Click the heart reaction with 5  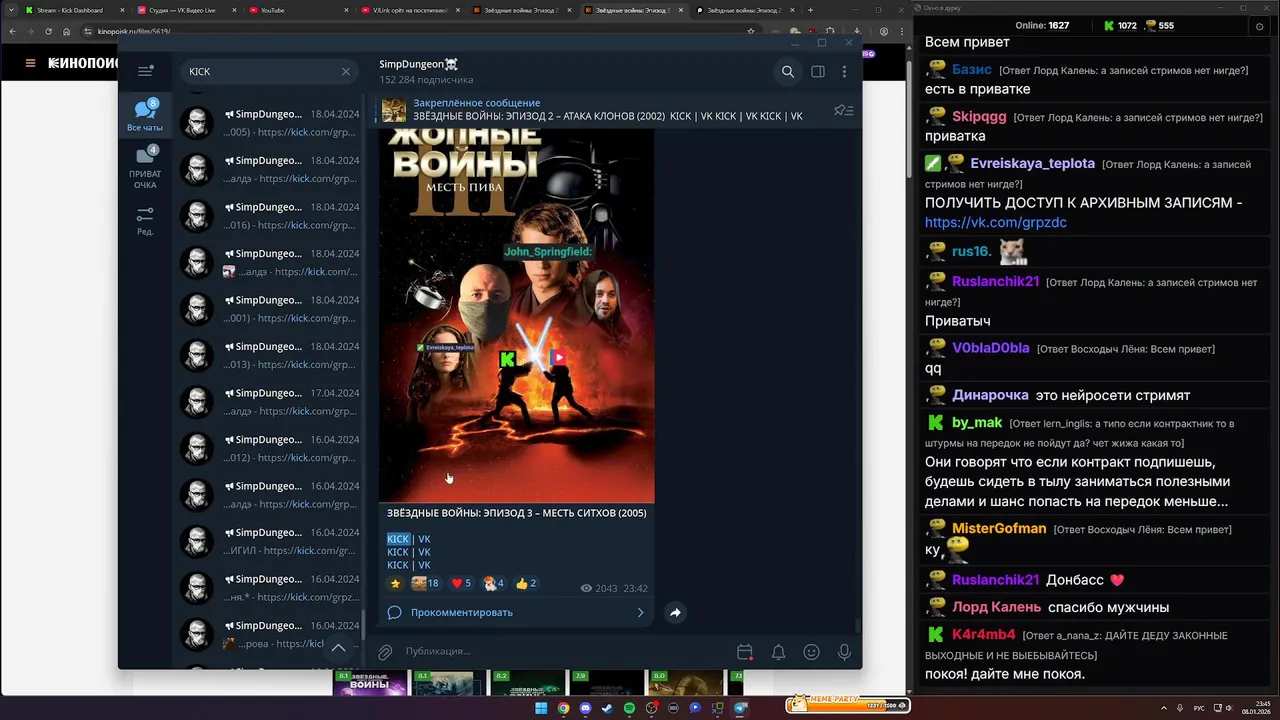click(x=461, y=583)
